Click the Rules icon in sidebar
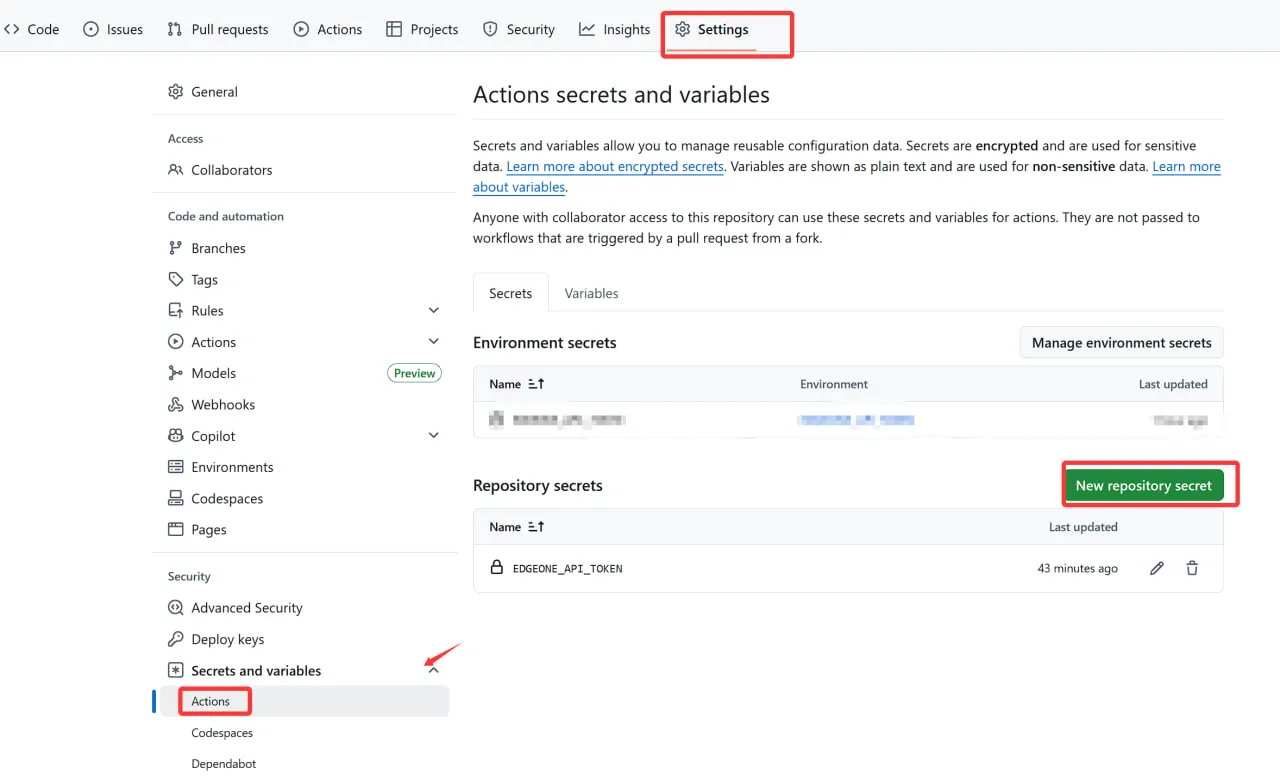 176,310
